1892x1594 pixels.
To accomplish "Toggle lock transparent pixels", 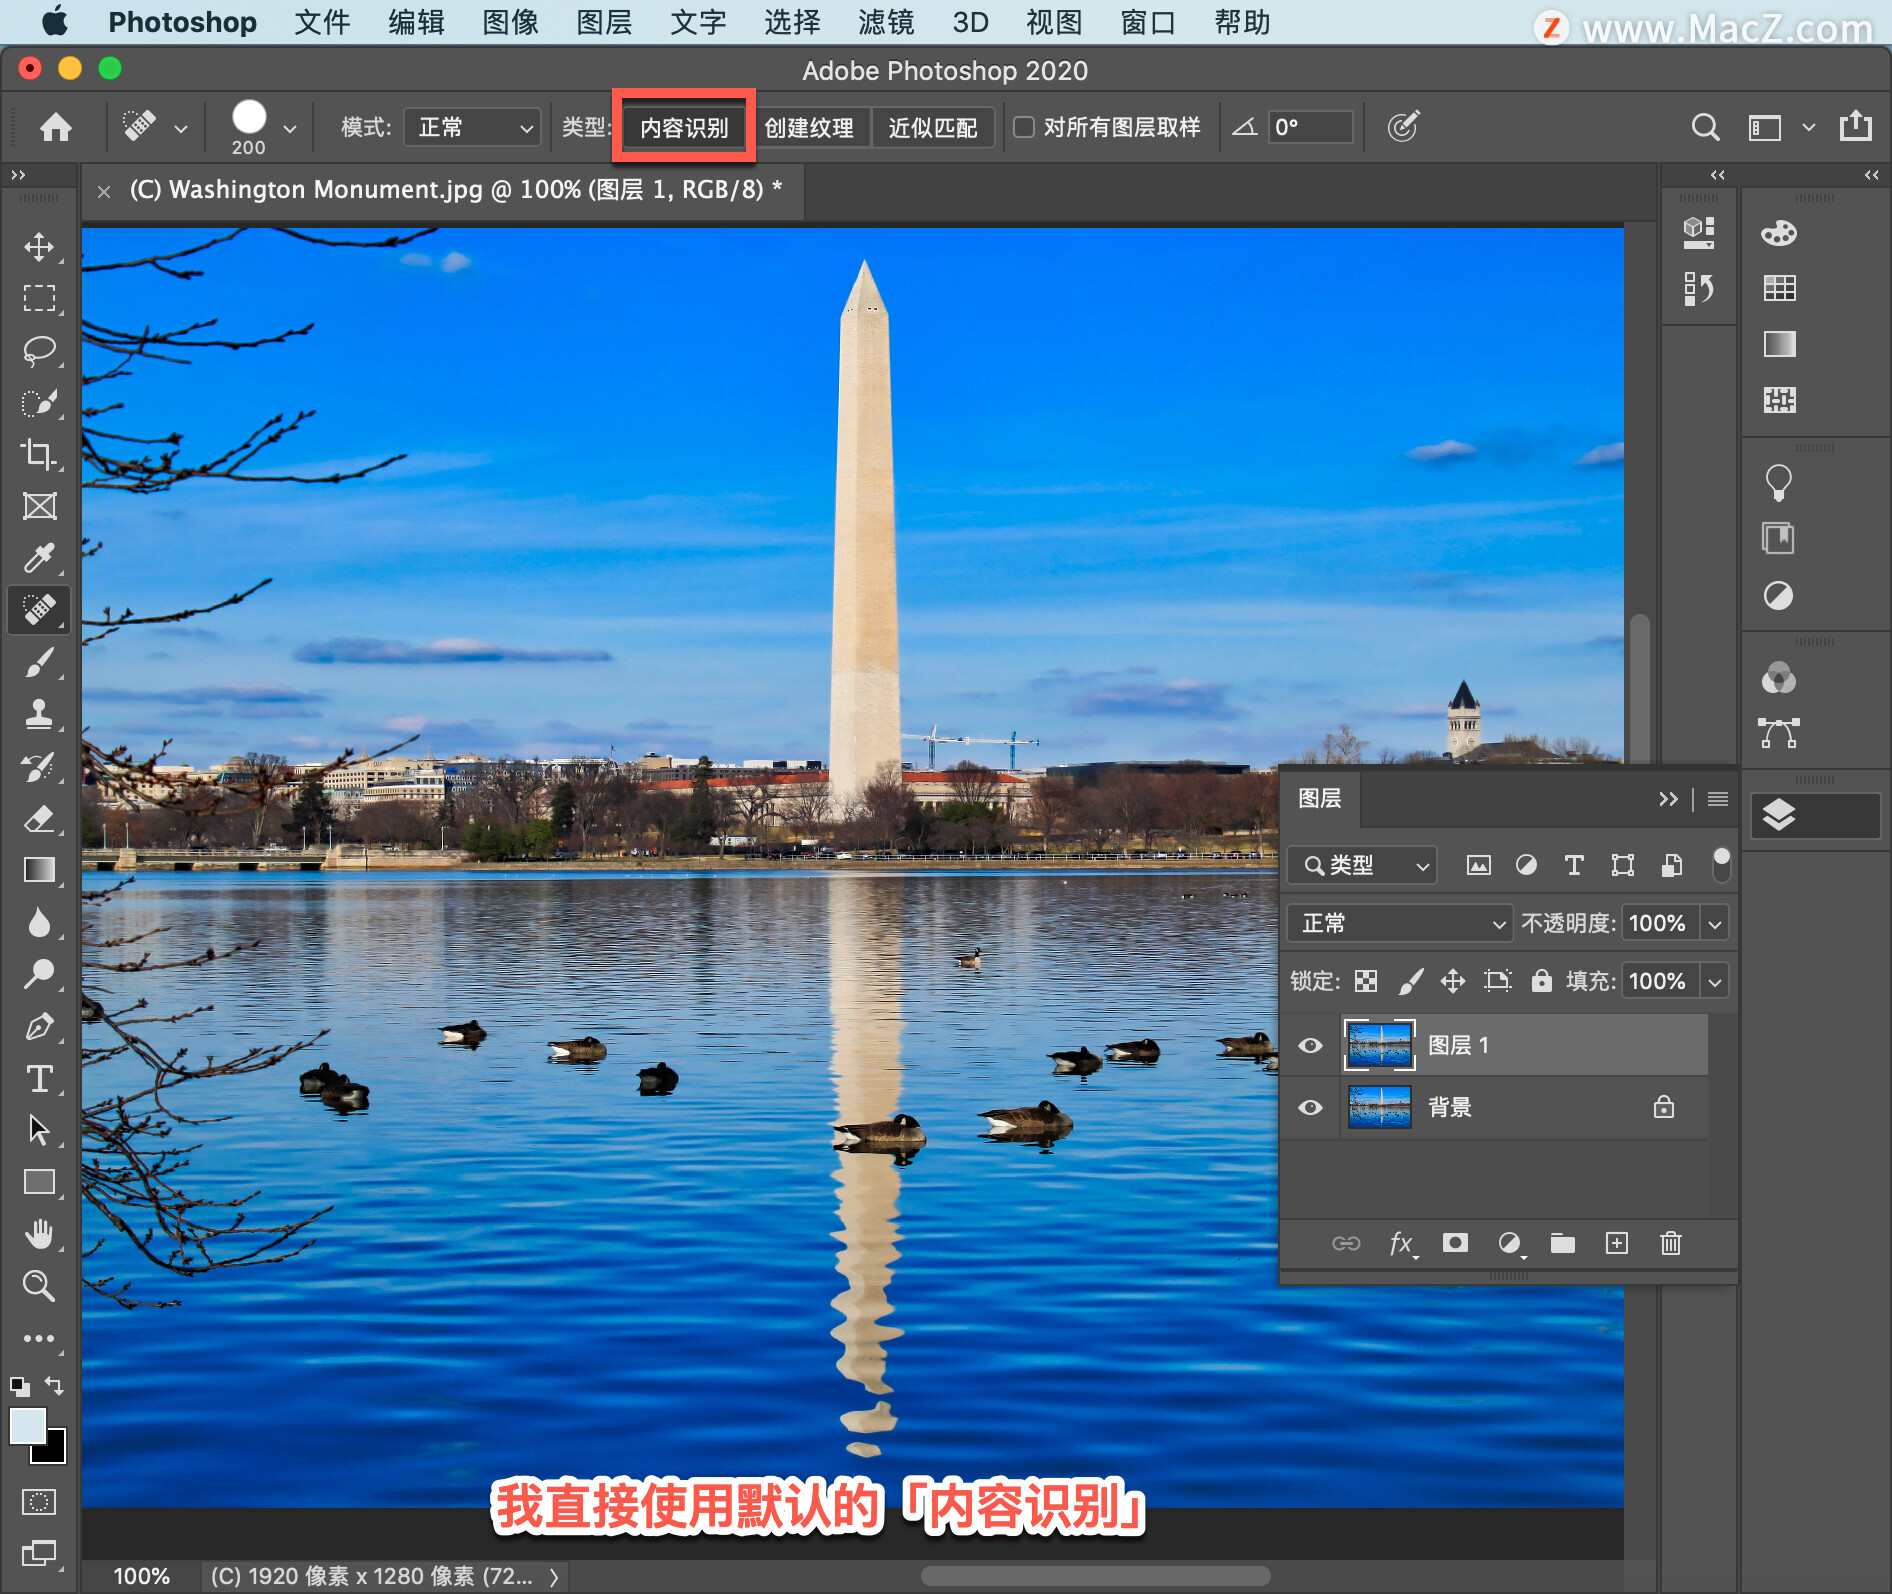I will 1366,981.
